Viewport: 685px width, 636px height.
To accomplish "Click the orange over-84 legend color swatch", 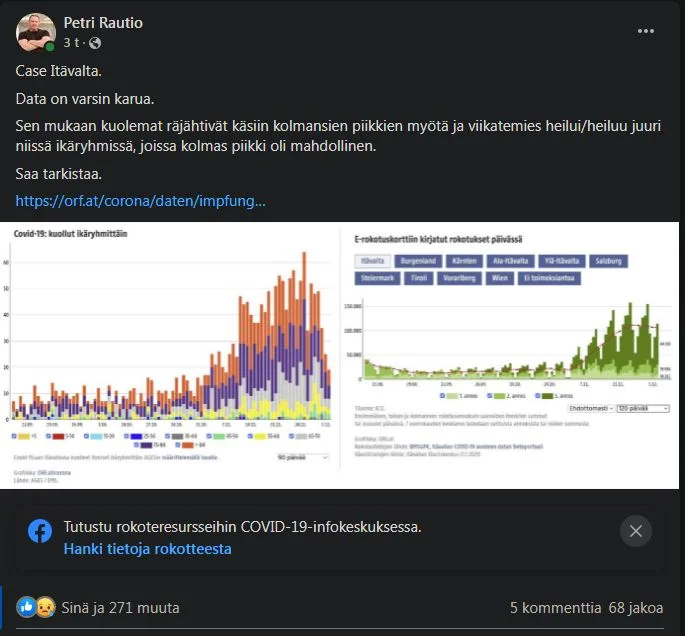I will (187, 445).
